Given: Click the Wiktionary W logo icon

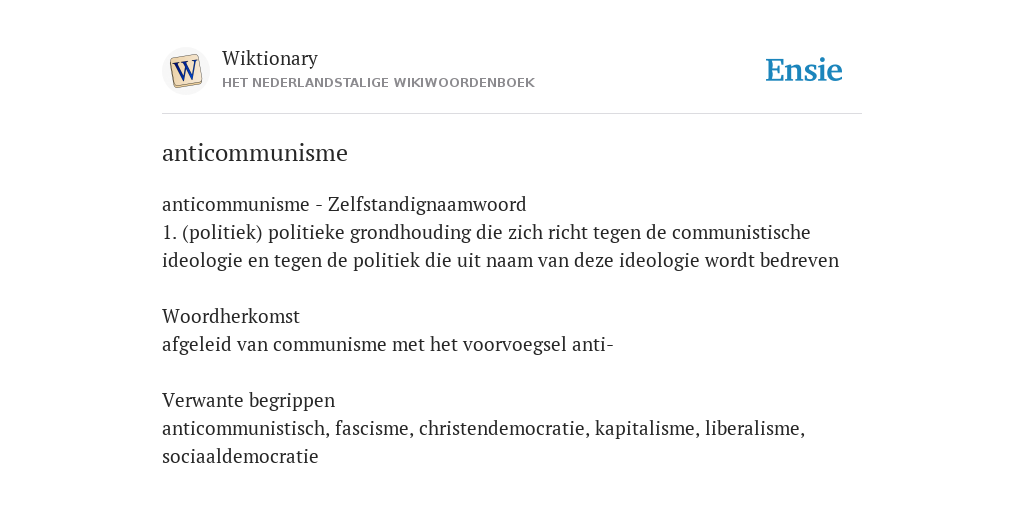Looking at the screenshot, I should click(185, 71).
